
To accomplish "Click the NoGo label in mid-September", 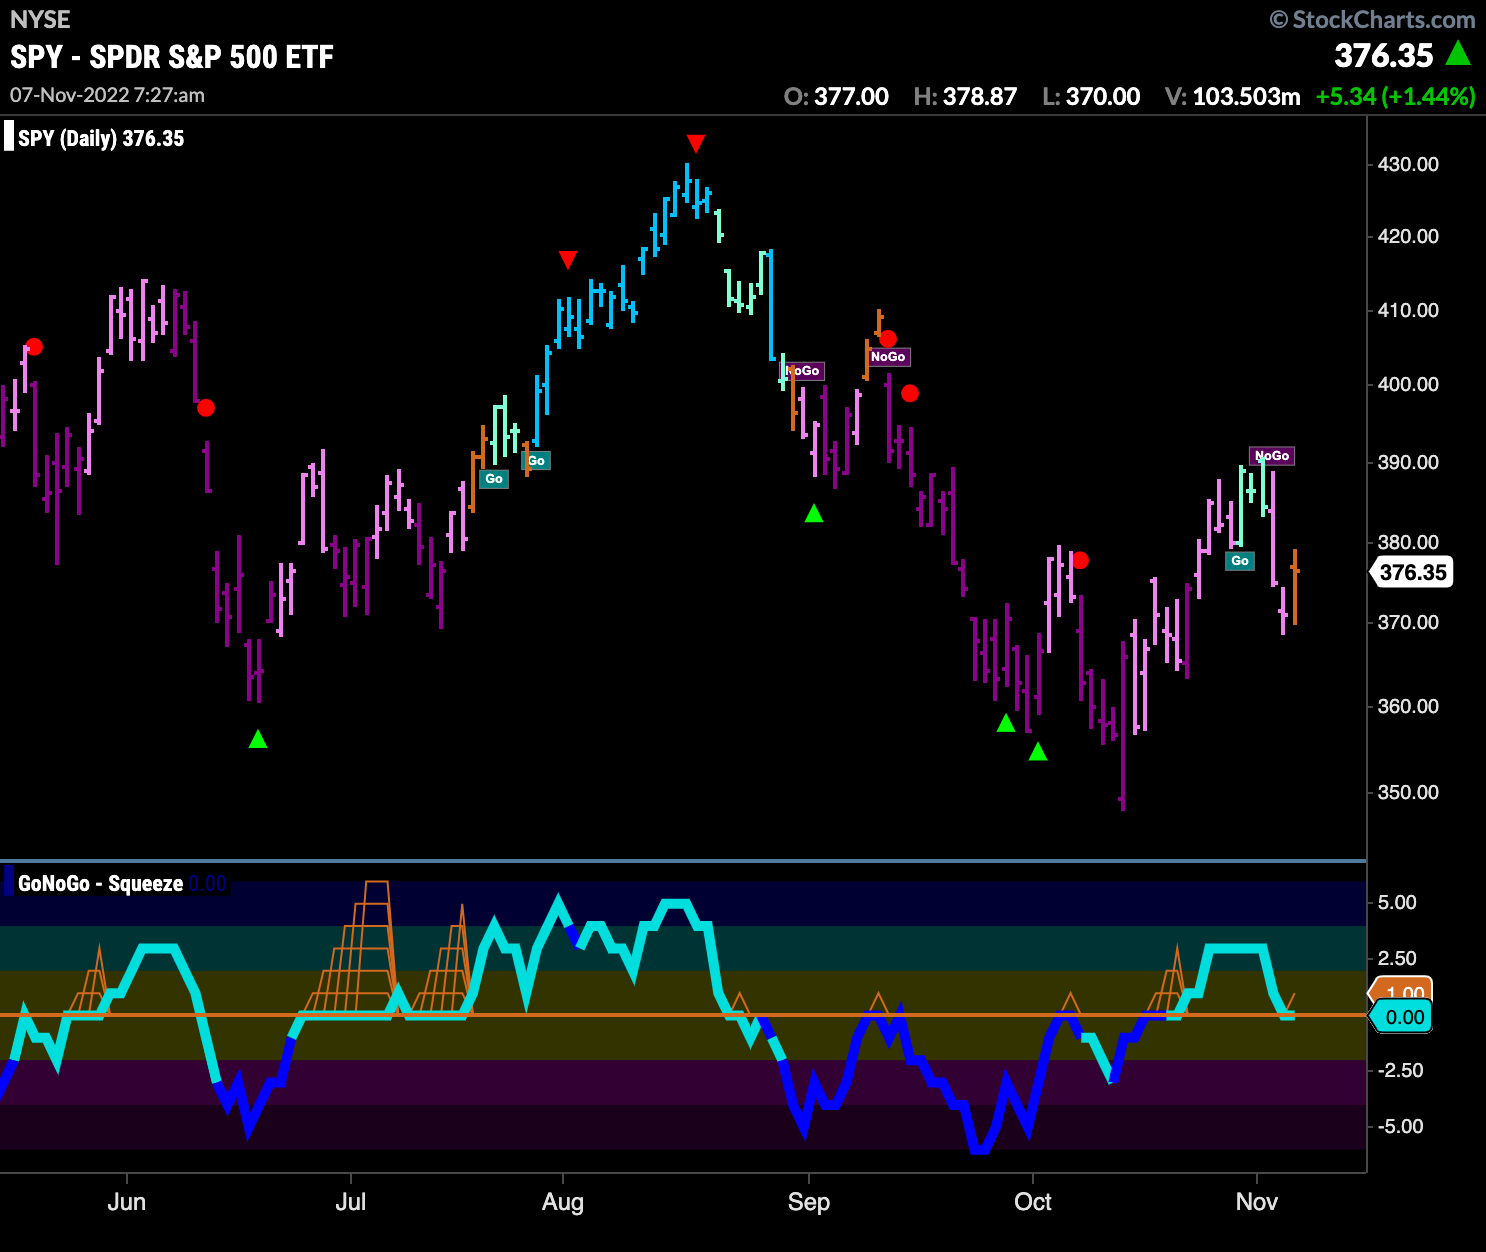I will 888,357.
